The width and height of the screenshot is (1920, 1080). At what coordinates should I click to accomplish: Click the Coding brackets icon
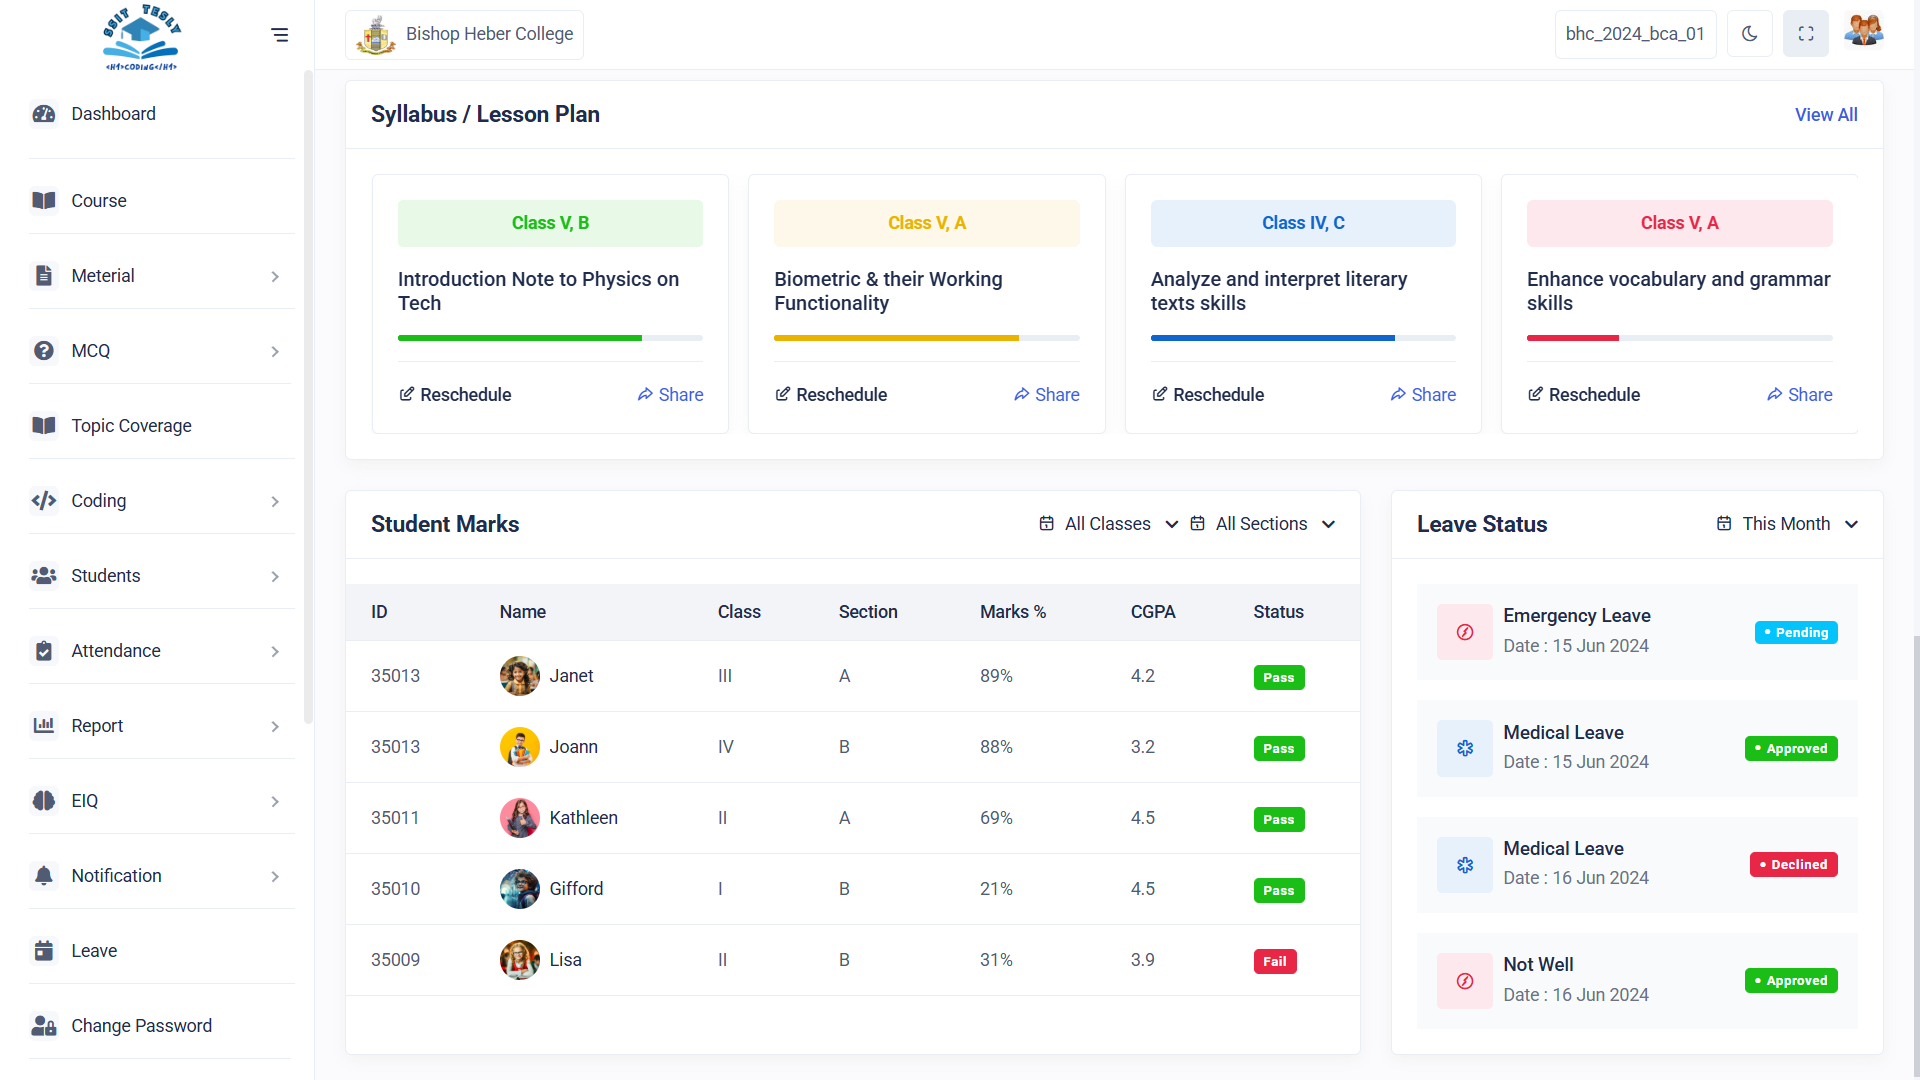pos(44,501)
